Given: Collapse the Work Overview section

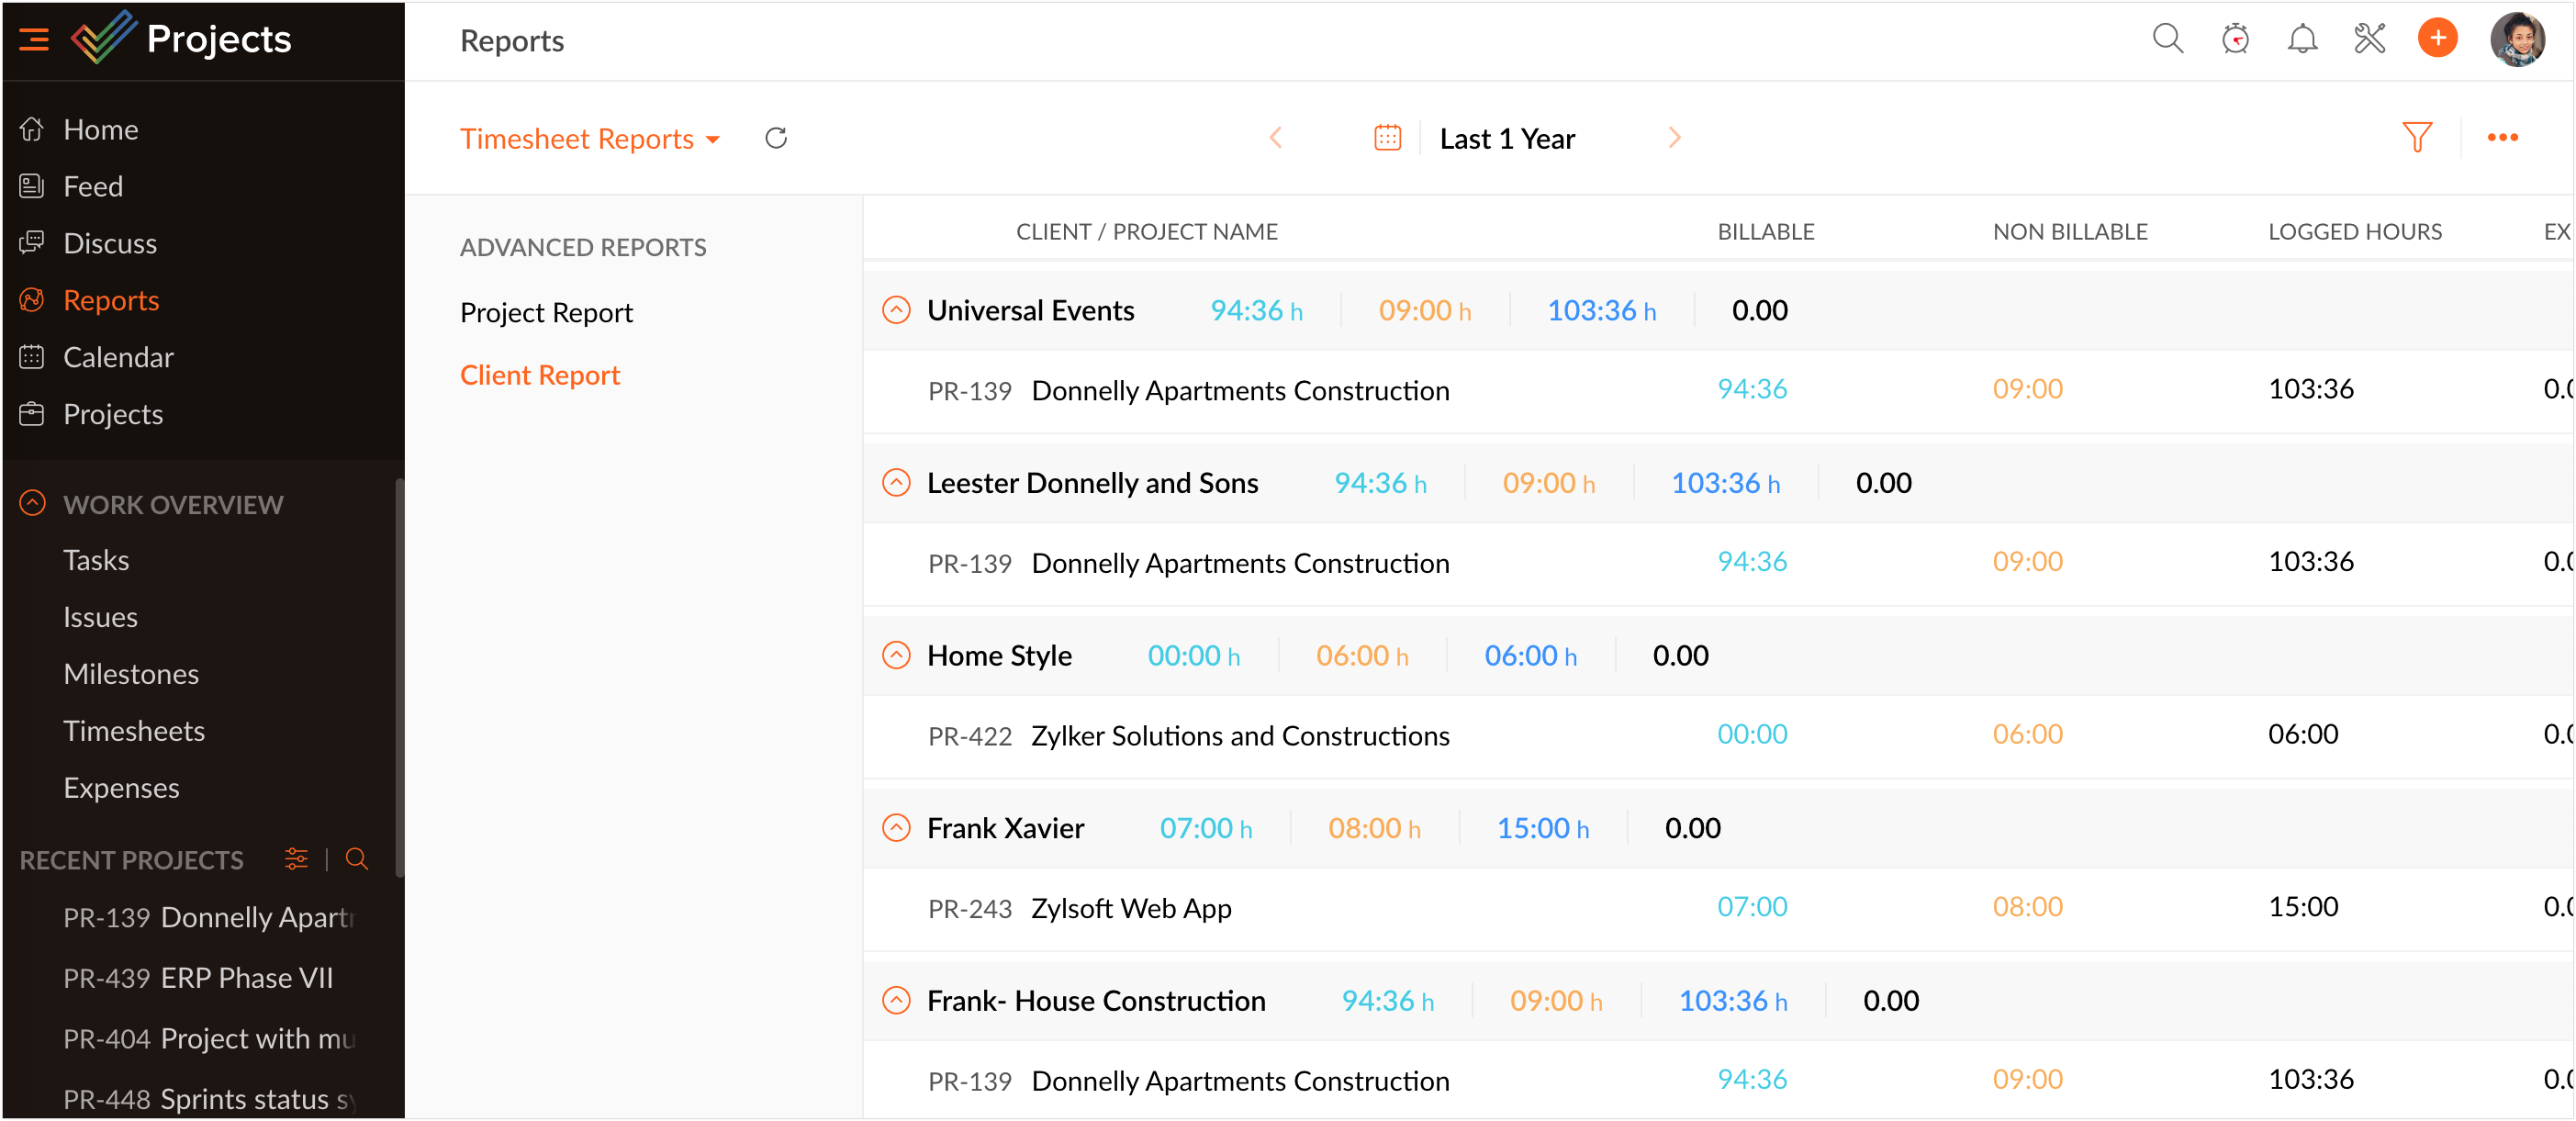Looking at the screenshot, I should [33, 503].
